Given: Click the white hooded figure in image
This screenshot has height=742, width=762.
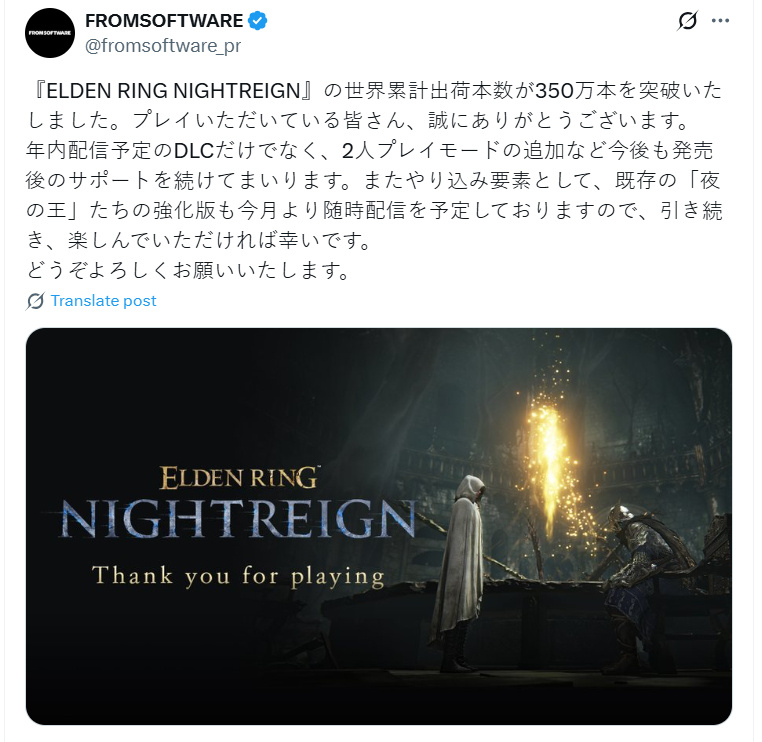Looking at the screenshot, I should click(459, 573).
